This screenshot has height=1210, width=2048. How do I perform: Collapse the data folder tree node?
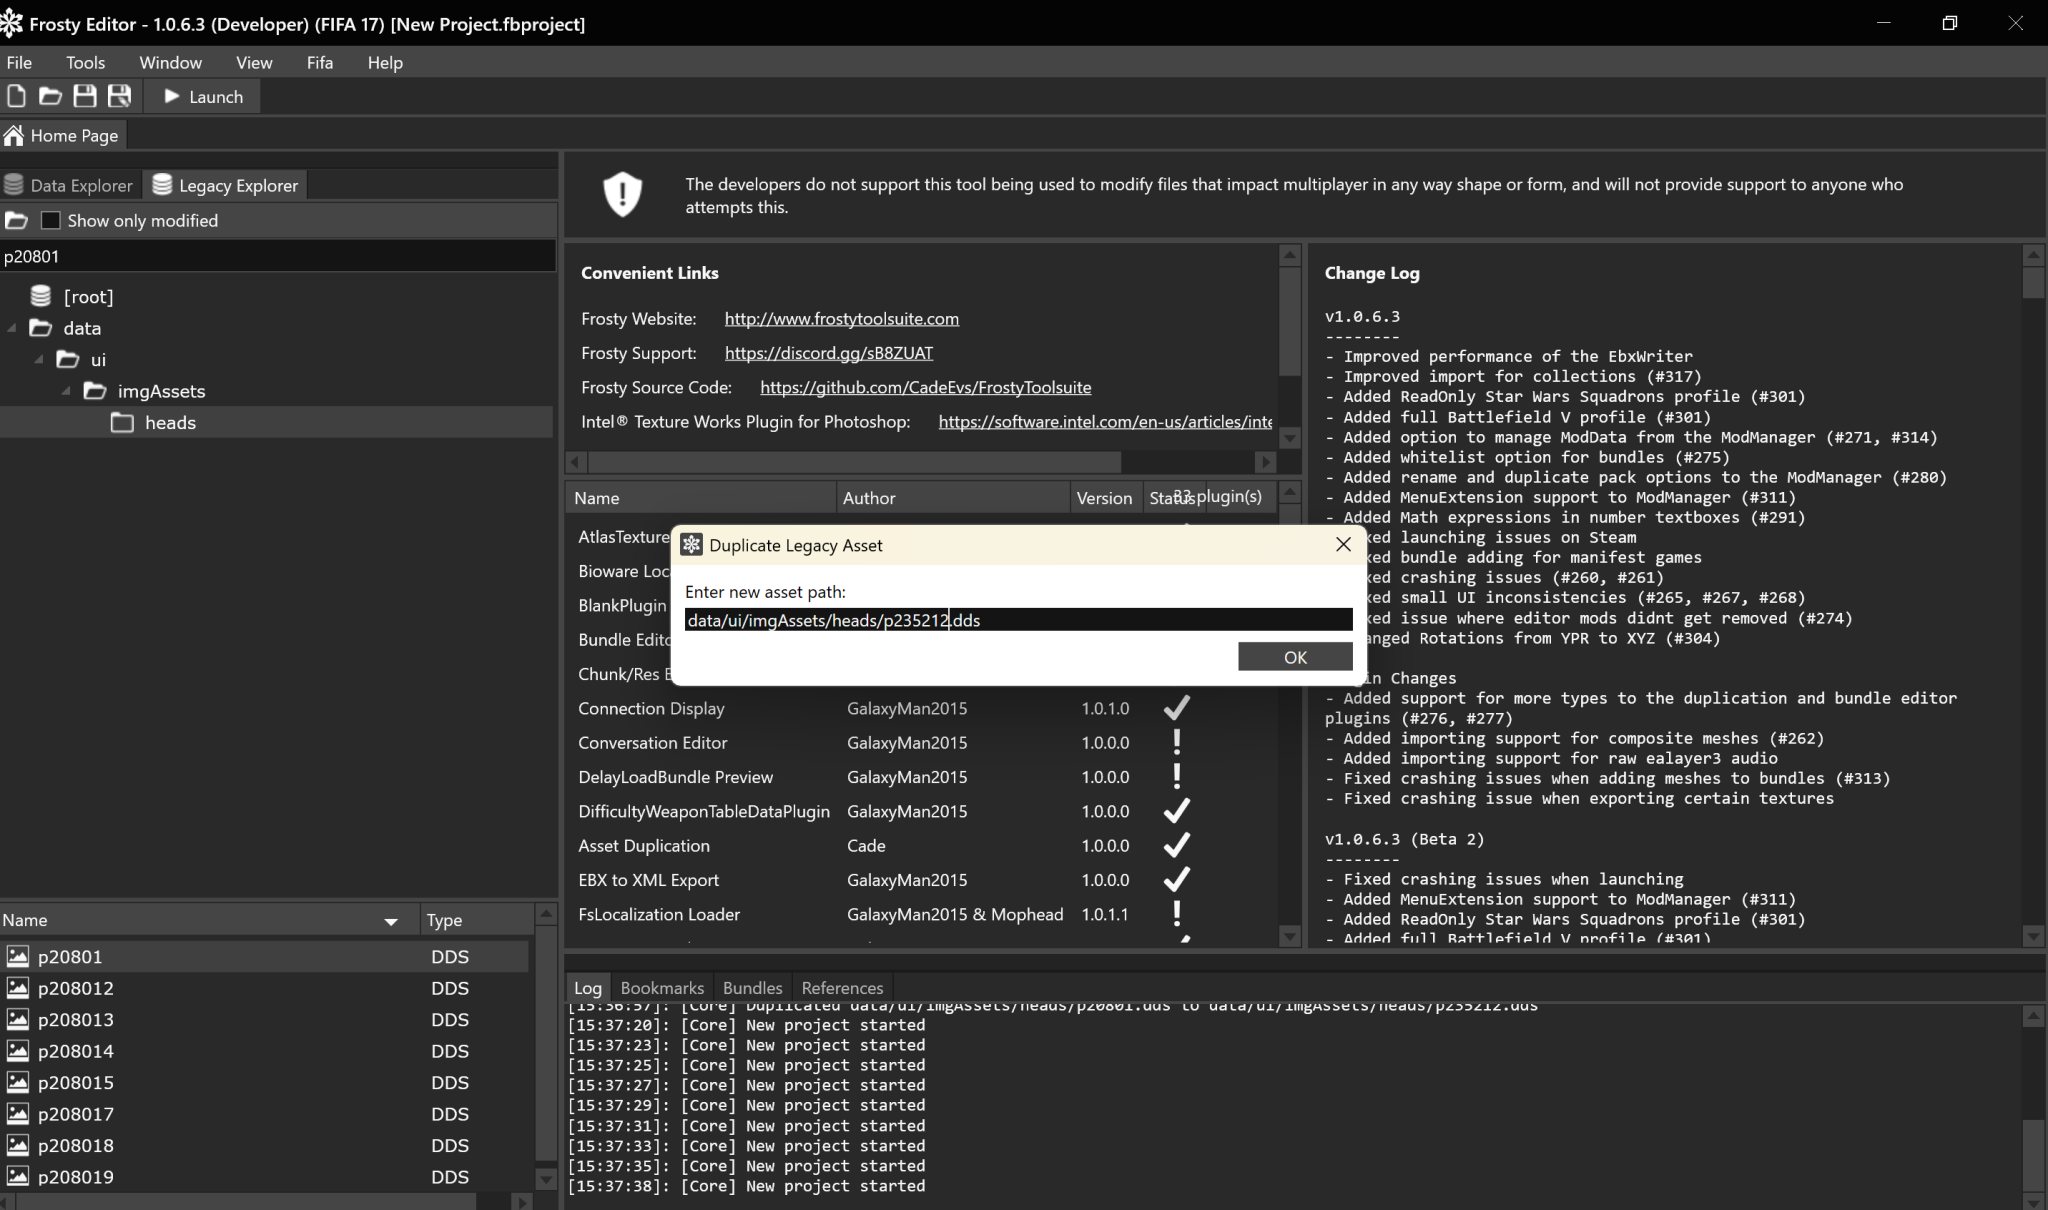tap(13, 328)
